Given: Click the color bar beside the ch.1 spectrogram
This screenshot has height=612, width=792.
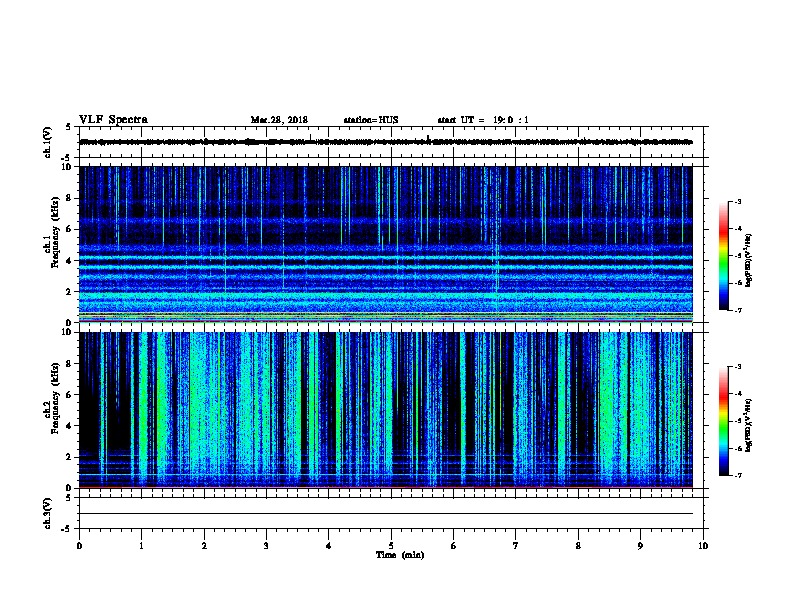Looking at the screenshot, I should 723,256.
